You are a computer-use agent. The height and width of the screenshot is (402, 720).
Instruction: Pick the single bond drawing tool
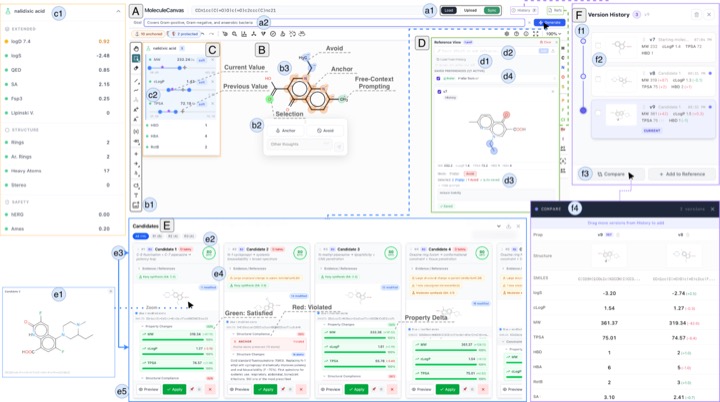point(136,81)
